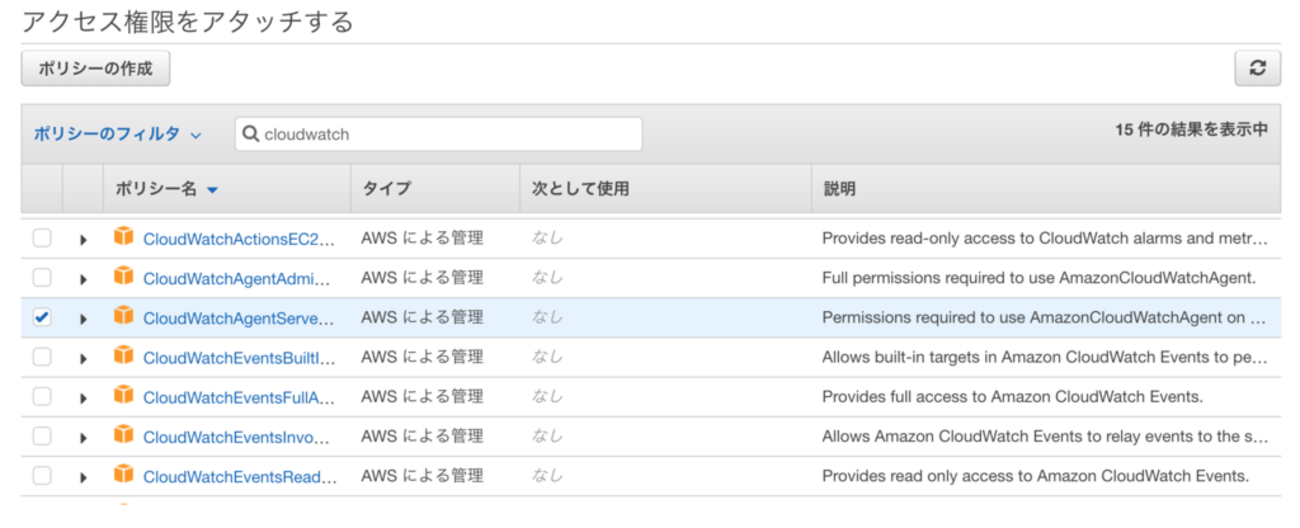Open the ポリシーのフィルタ dropdown

pos(117,134)
